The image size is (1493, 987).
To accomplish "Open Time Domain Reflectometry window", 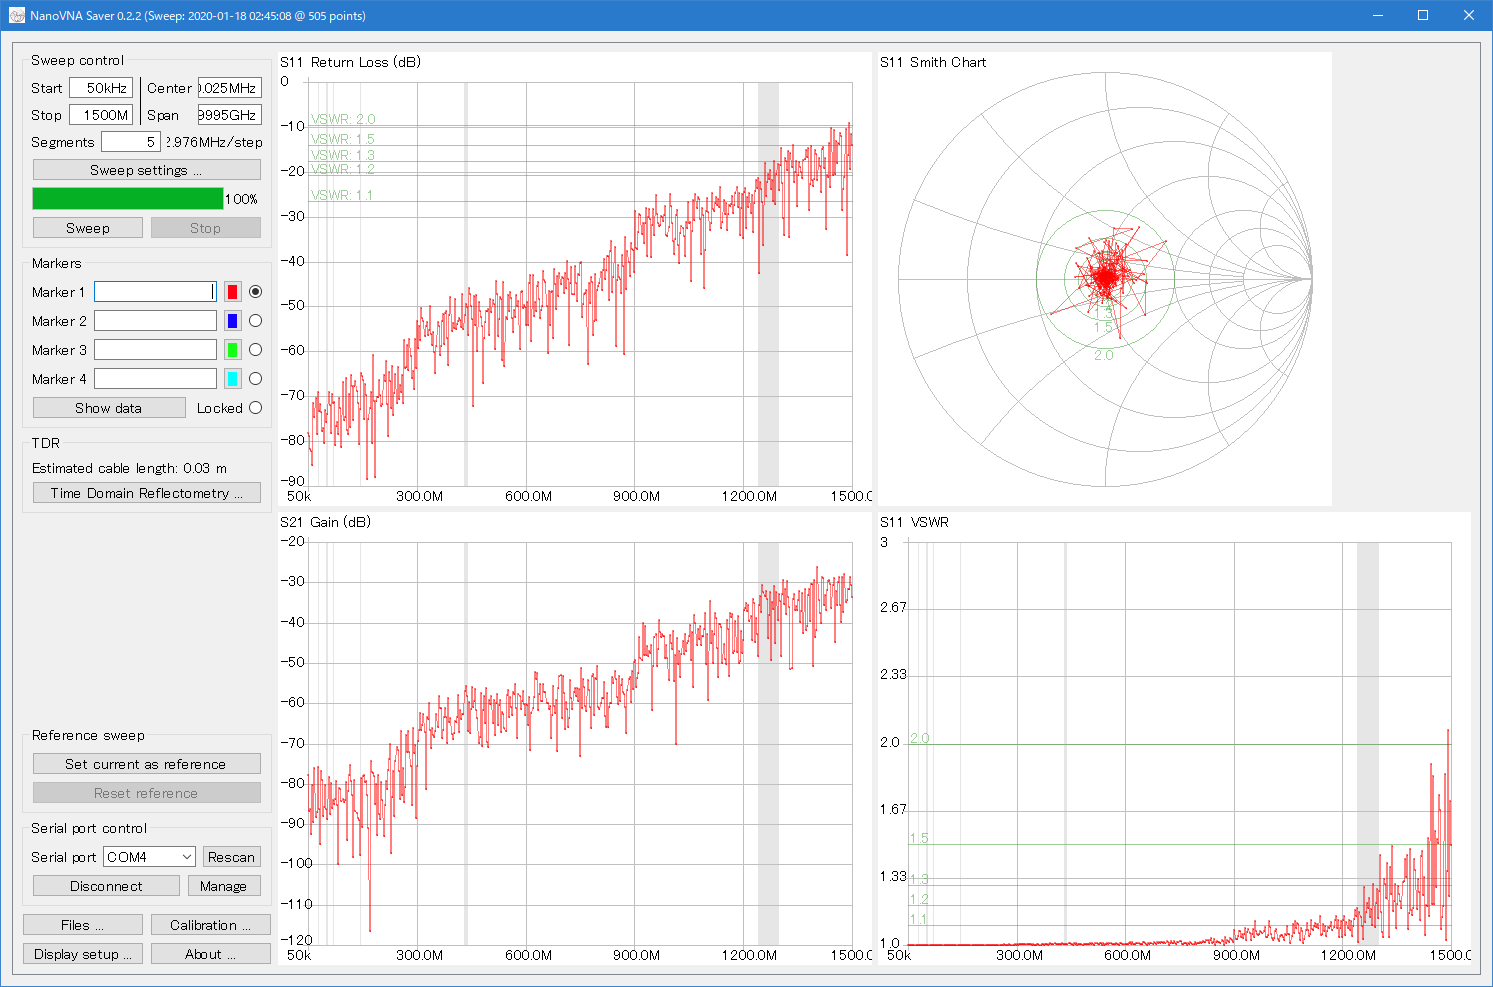I will pos(147,493).
